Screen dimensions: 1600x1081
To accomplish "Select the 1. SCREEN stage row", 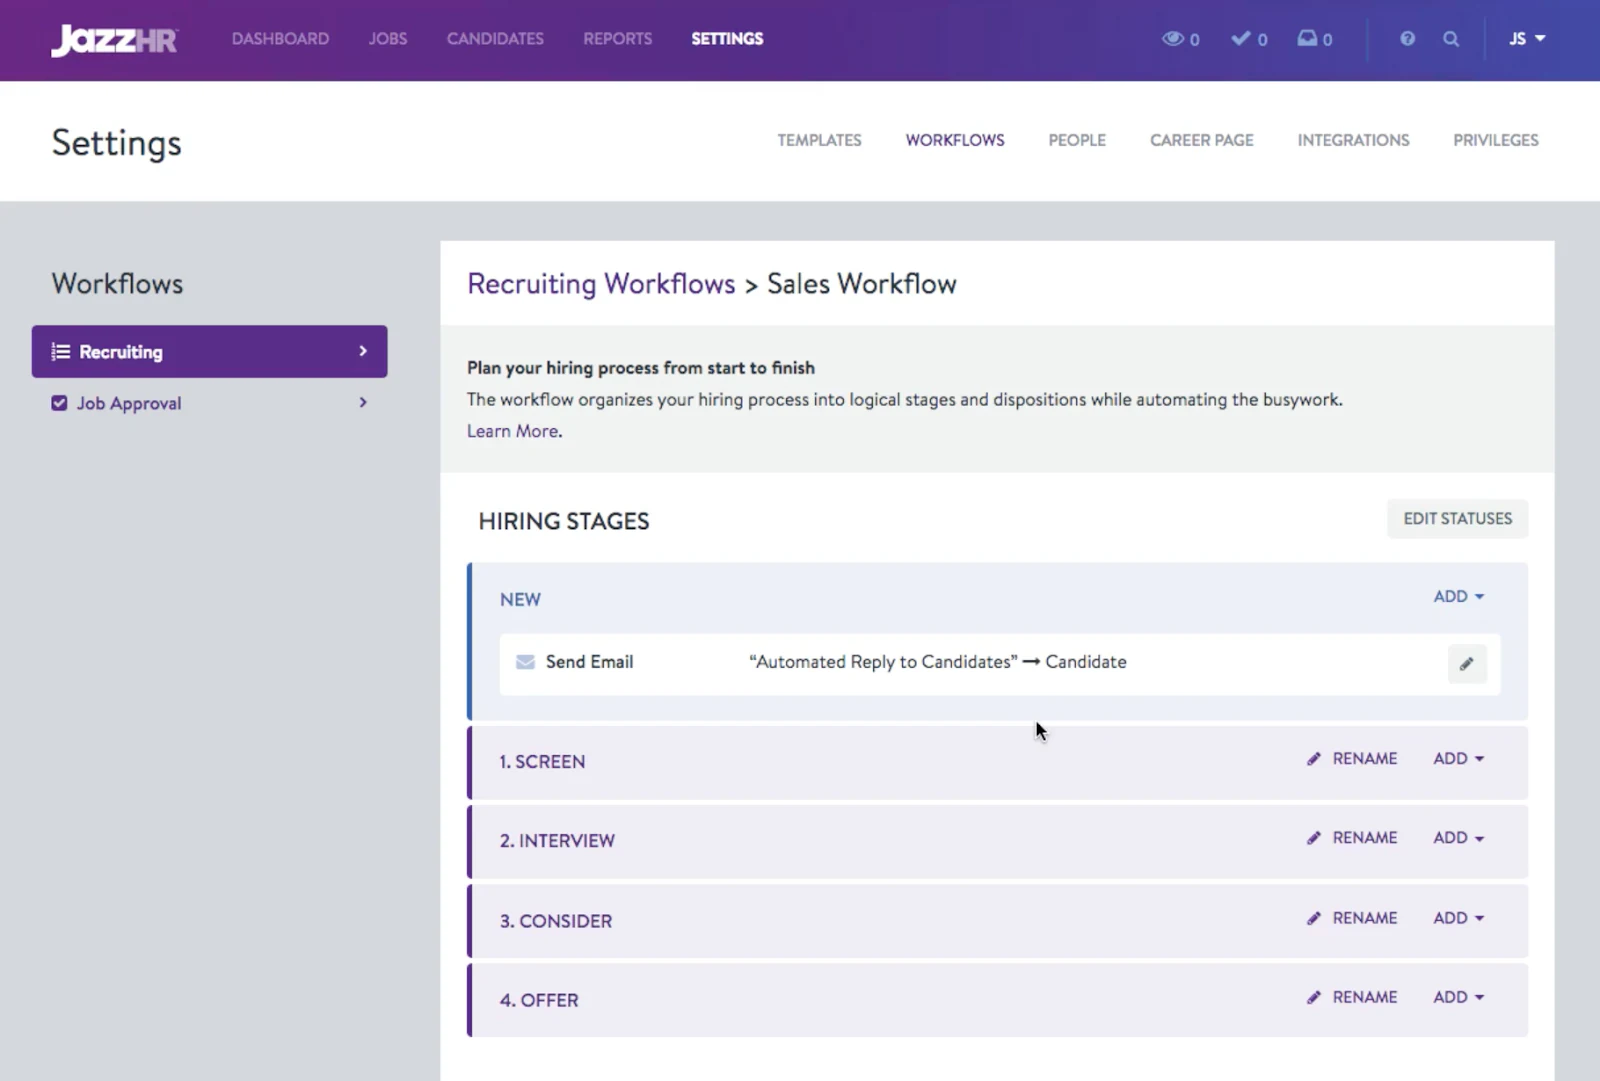I will 997,762.
